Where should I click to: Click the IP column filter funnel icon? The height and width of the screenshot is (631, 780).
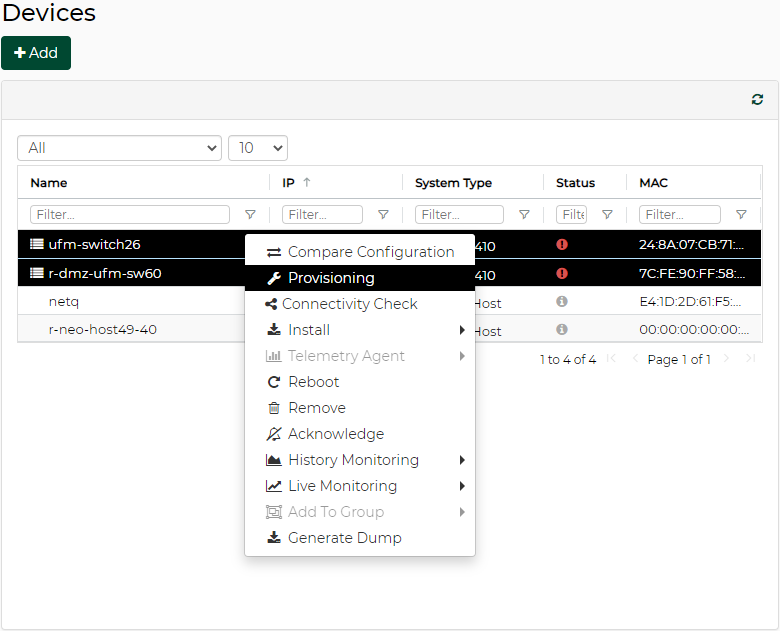[383, 215]
